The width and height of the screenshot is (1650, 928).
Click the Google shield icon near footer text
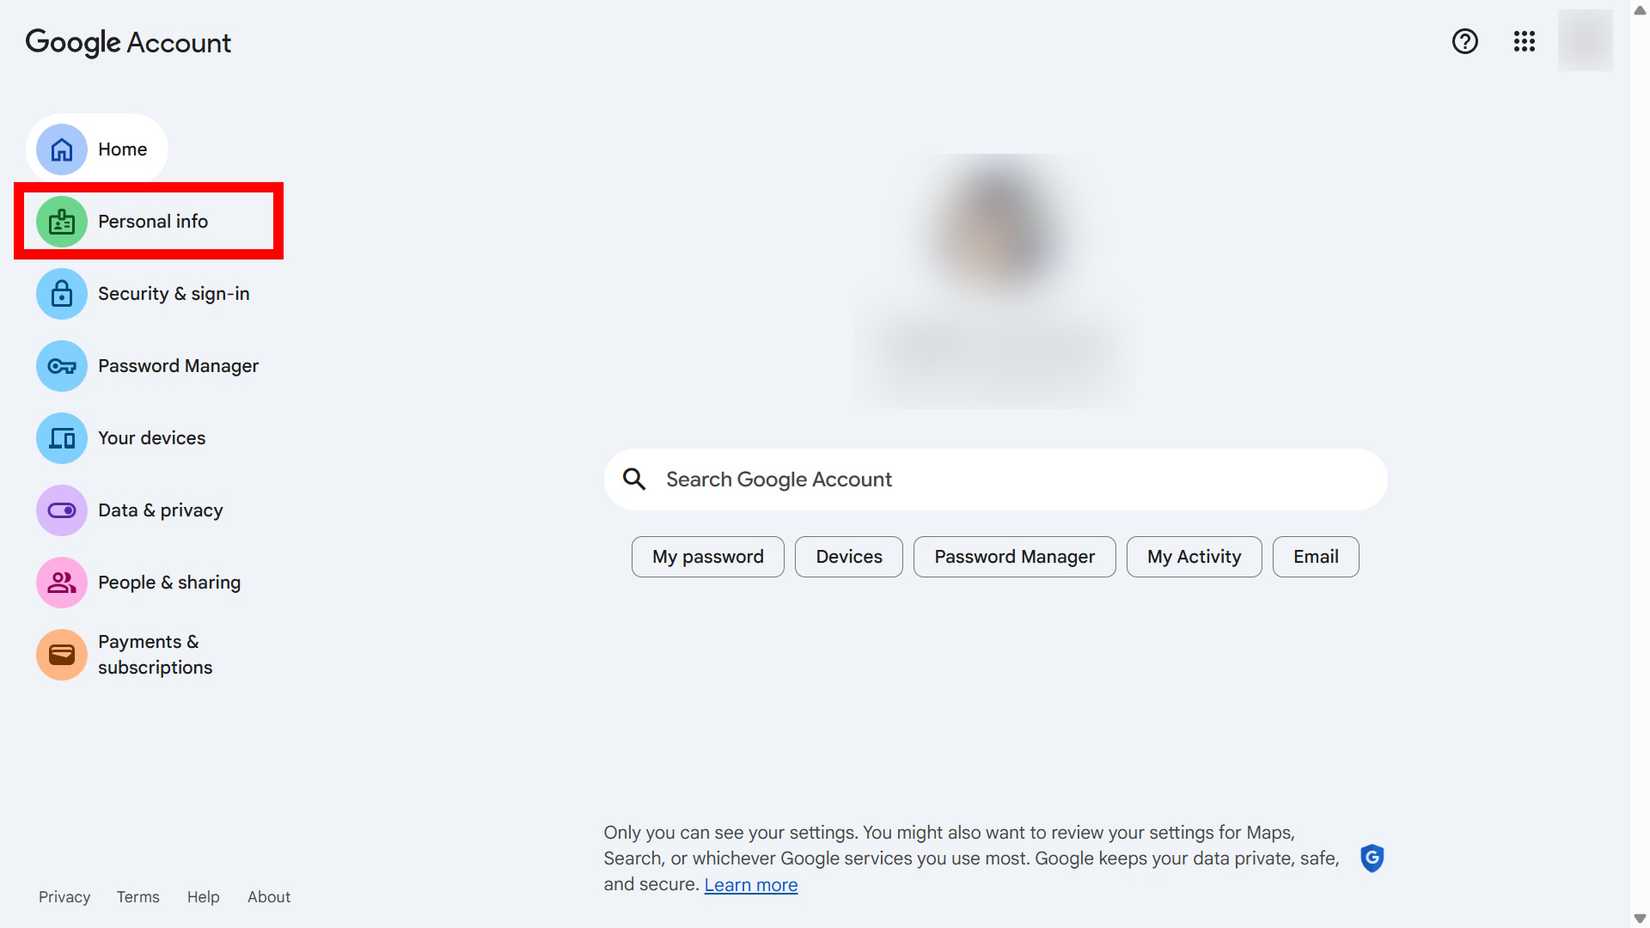coord(1371,858)
